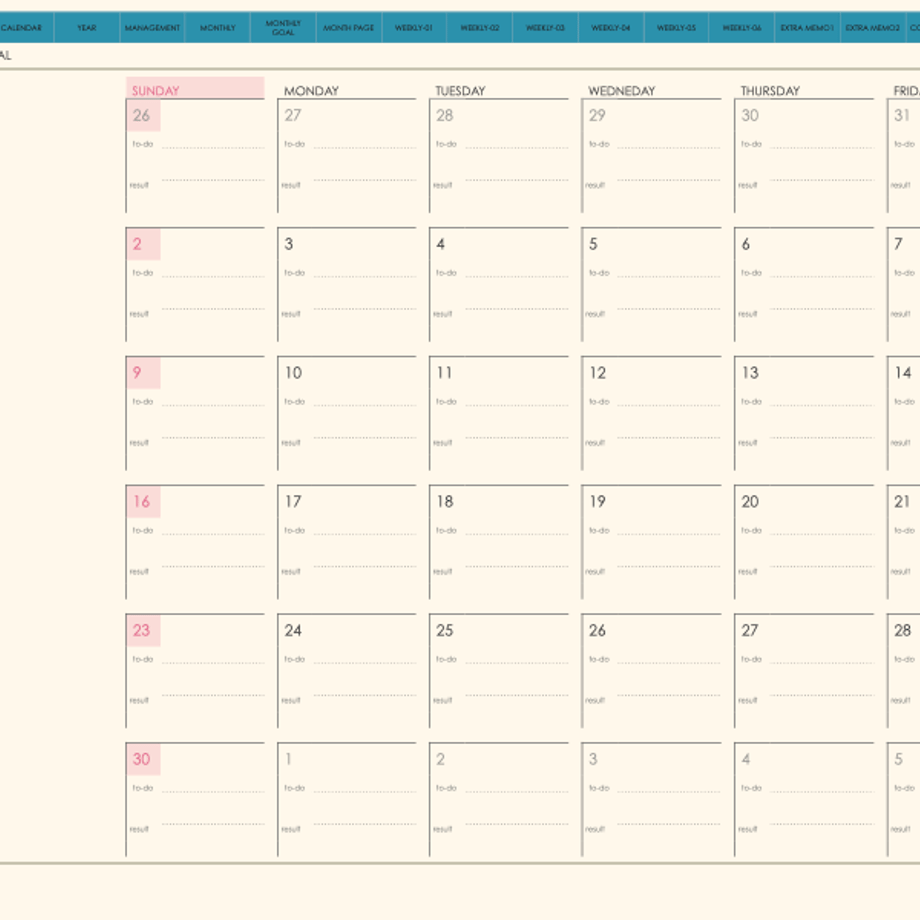
Task: Select date 7 in the Friday column
Action: pyautogui.click(x=898, y=244)
